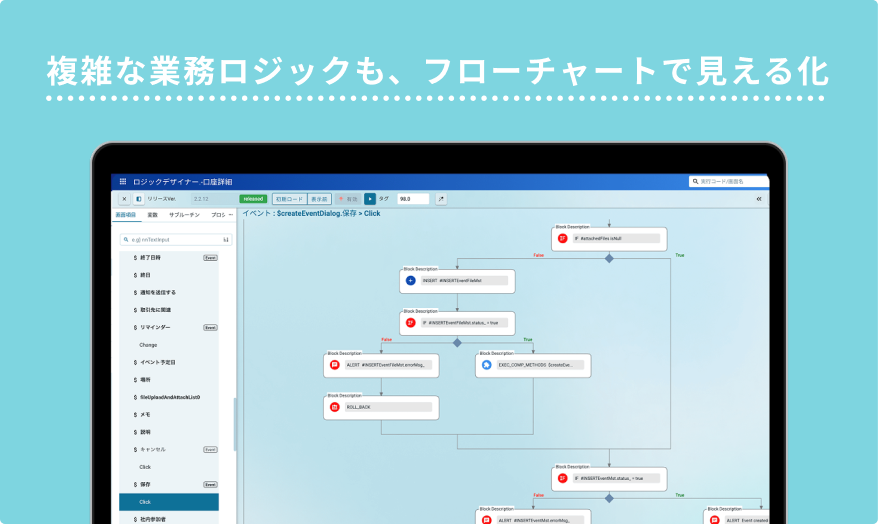Show more tabs via the ellipsis
Screen dimensions: 878x524
tap(231, 215)
